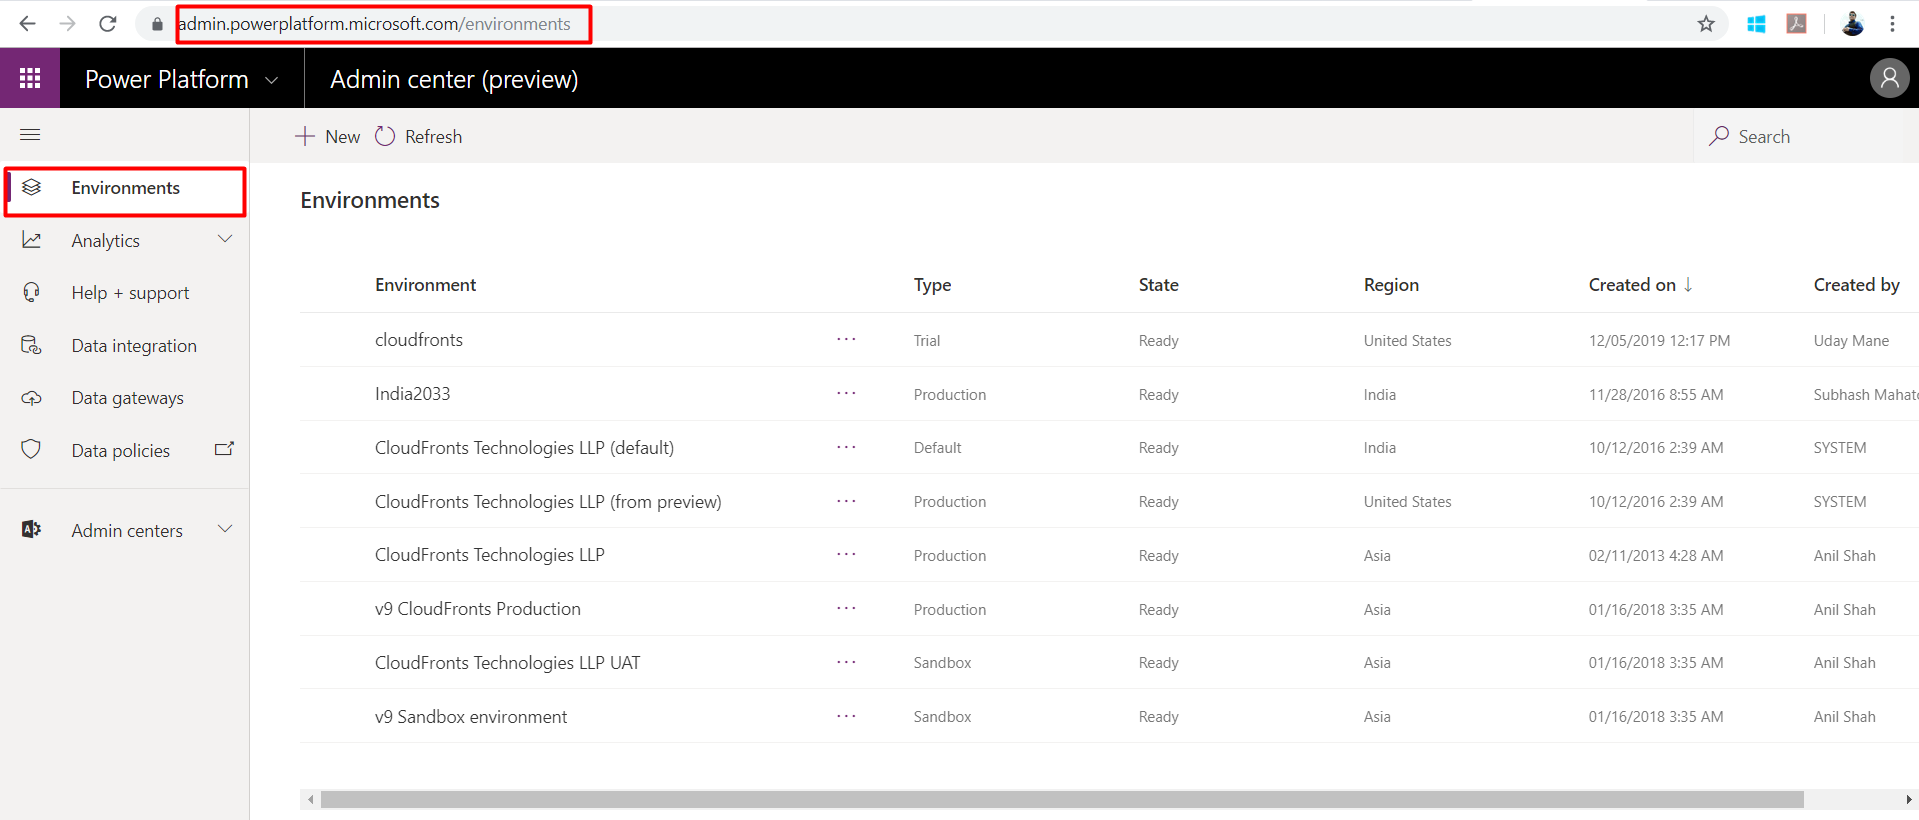Click the circular Refresh icon
1919x820 pixels.
(385, 136)
